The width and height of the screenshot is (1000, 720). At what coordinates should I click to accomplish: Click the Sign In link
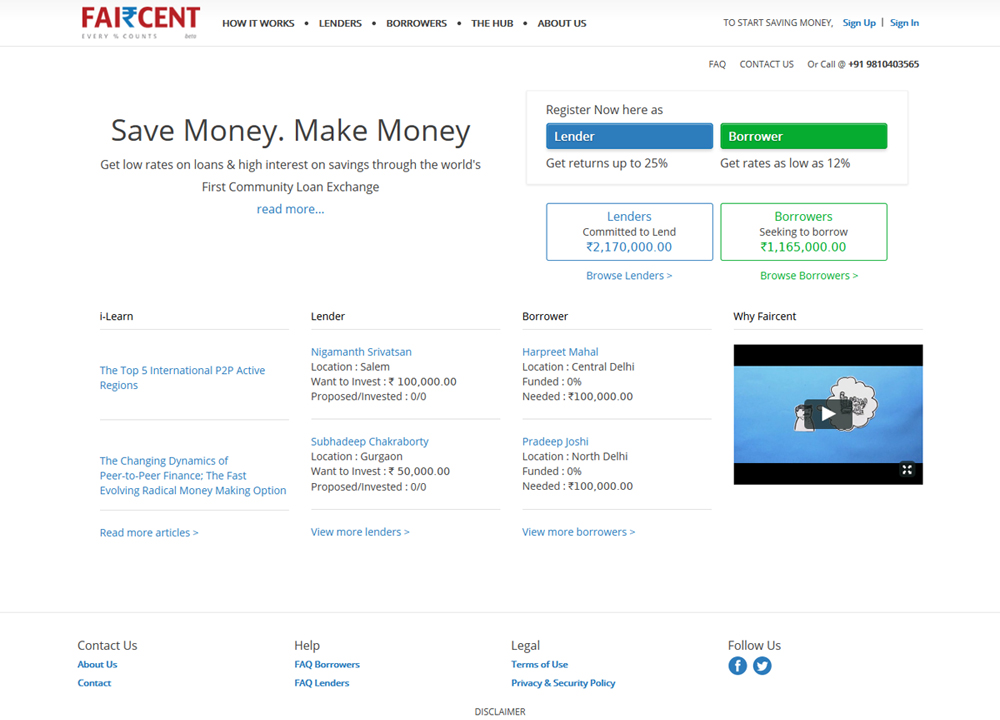904,23
